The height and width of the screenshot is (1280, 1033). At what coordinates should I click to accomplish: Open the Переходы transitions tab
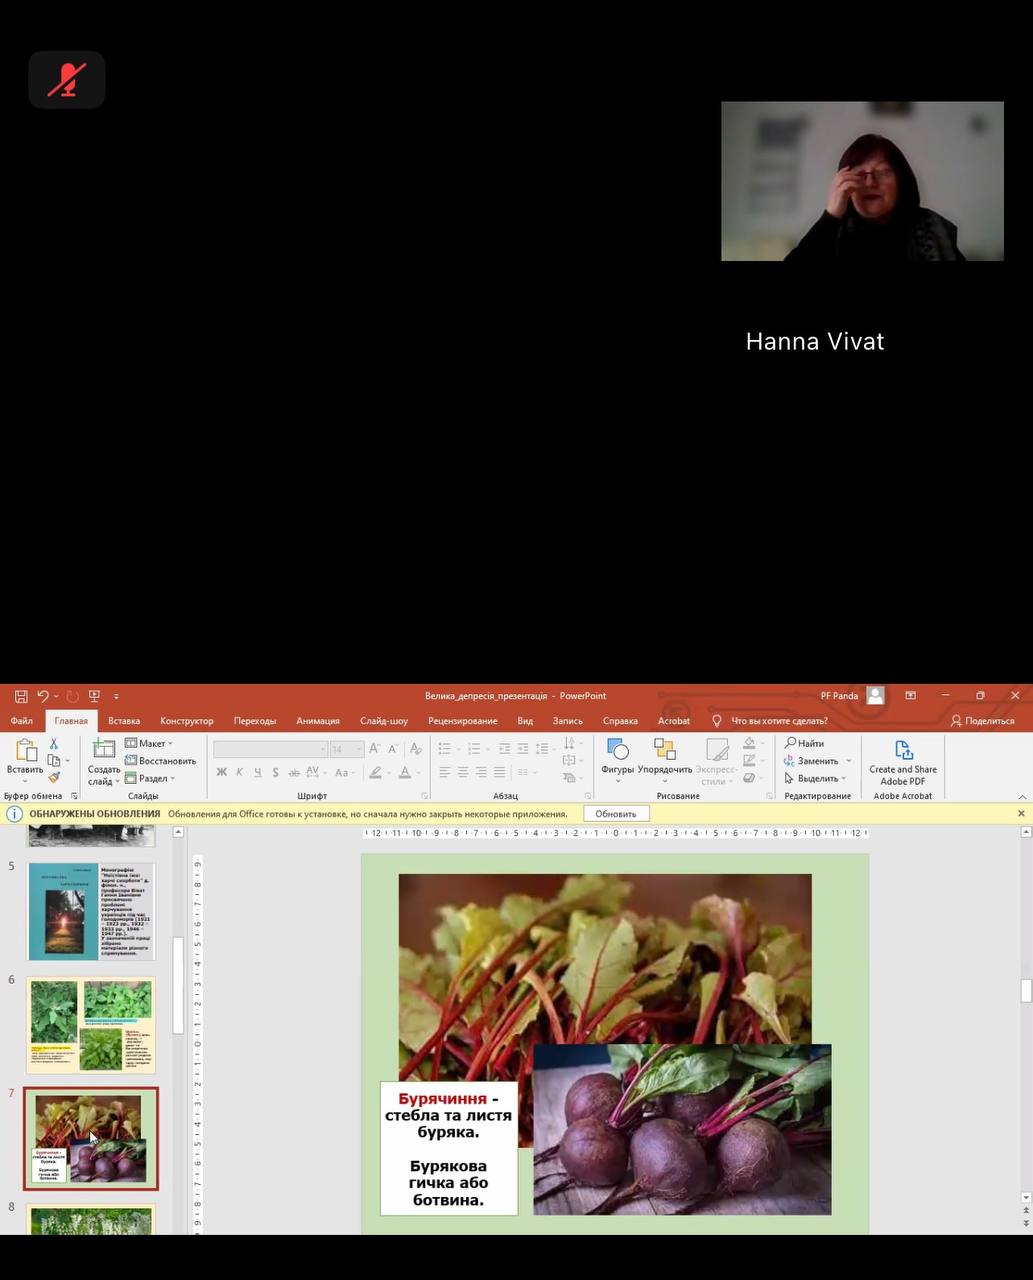[x=254, y=720]
